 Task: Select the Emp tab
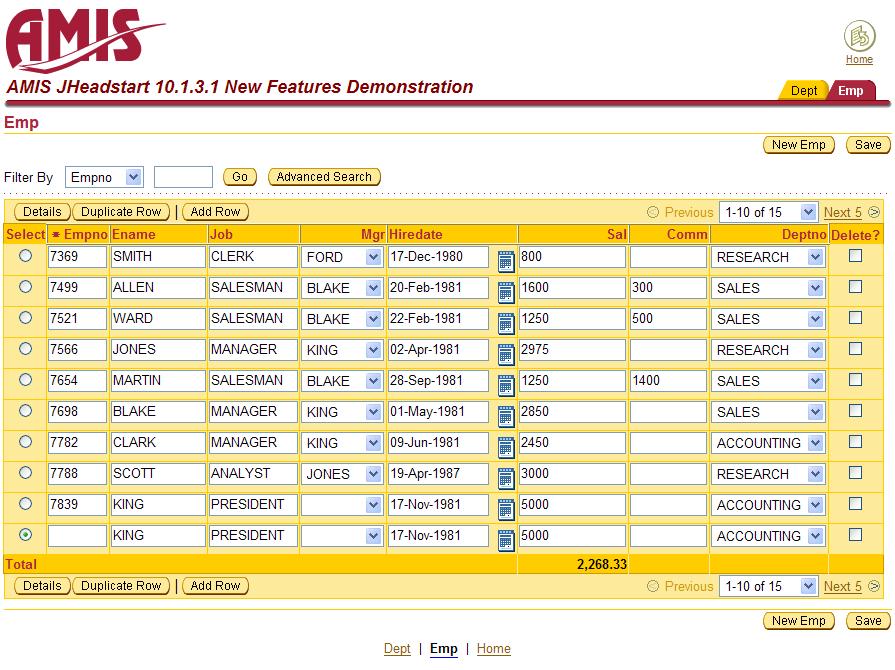pos(851,90)
